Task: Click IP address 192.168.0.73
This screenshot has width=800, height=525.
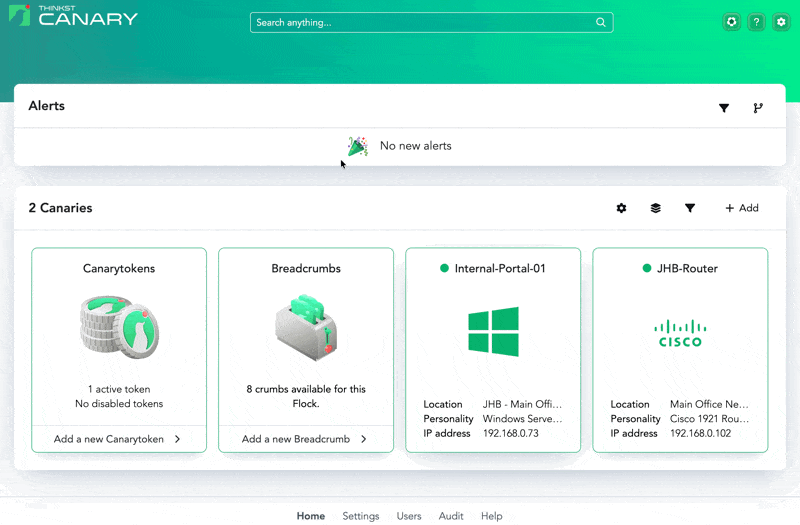Action: [x=511, y=433]
